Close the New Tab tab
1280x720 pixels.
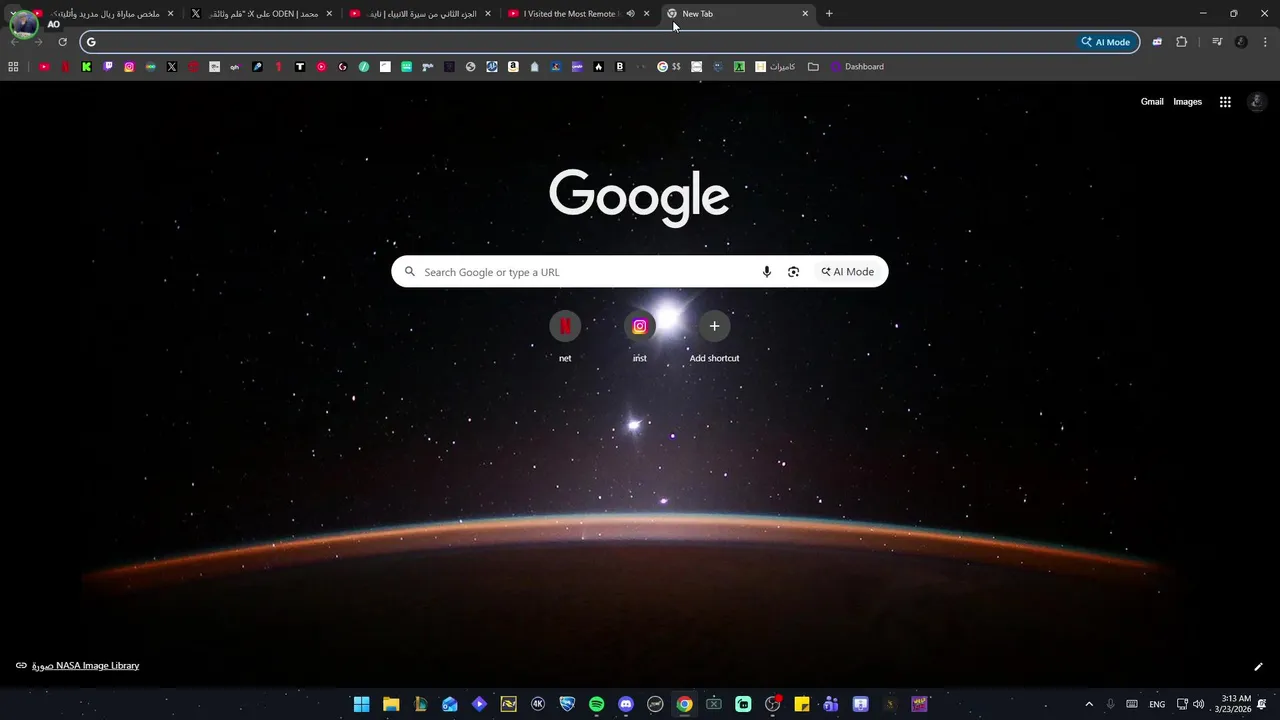click(x=805, y=14)
